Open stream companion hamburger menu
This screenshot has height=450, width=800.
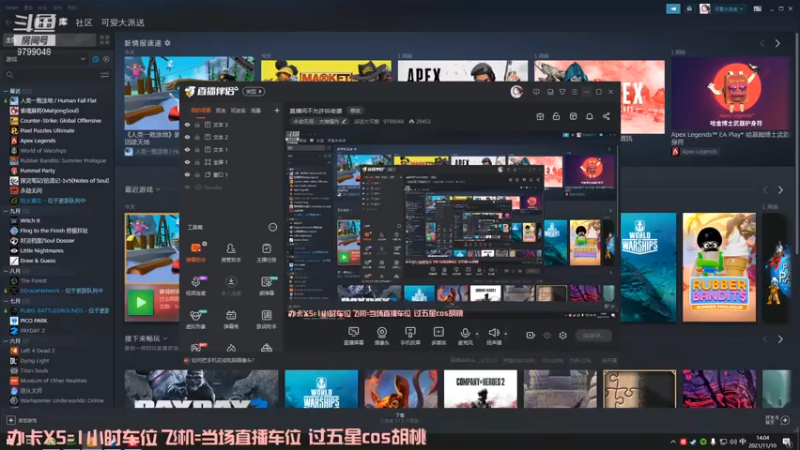(574, 92)
